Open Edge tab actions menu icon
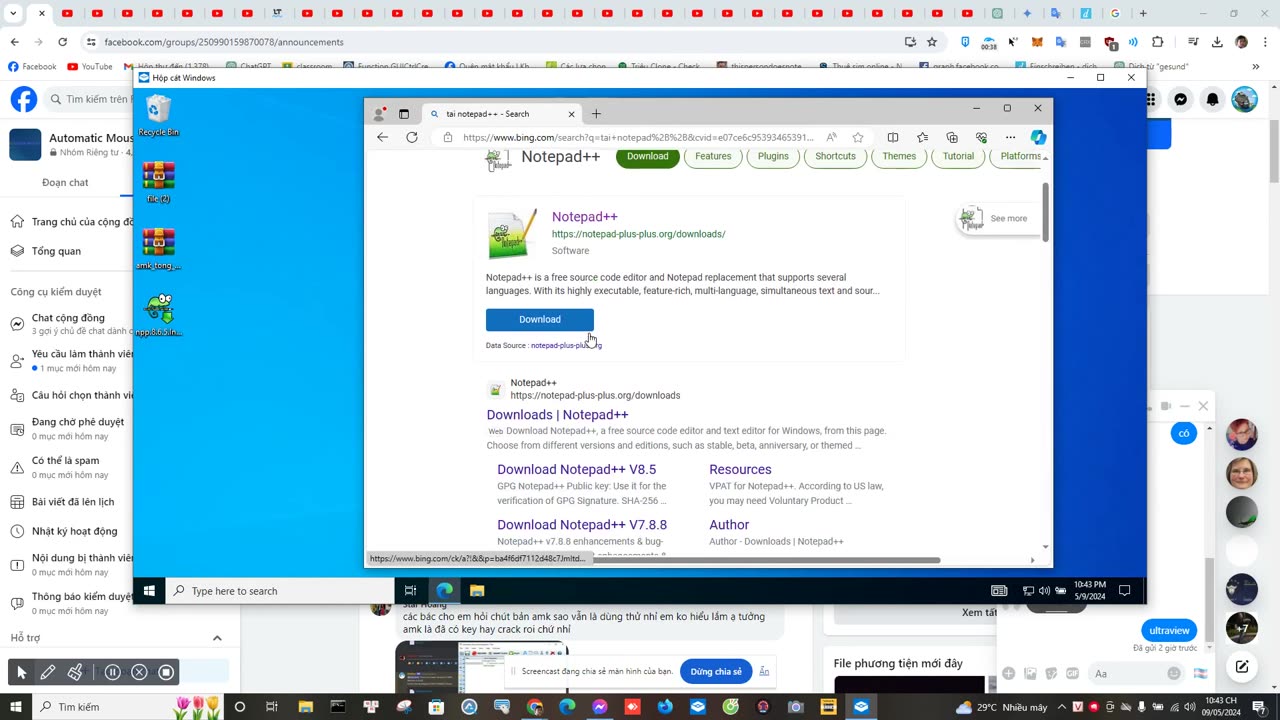 (x=404, y=114)
